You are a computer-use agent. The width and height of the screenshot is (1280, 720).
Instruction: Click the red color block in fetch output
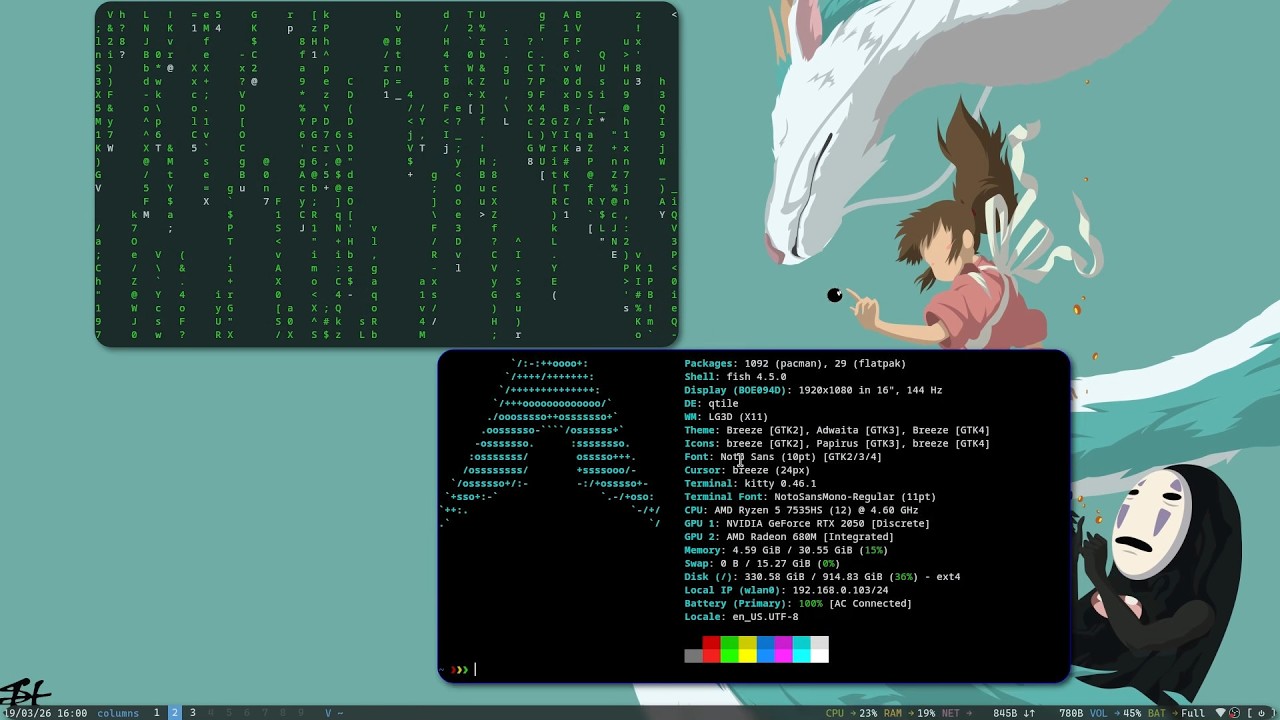tap(711, 649)
